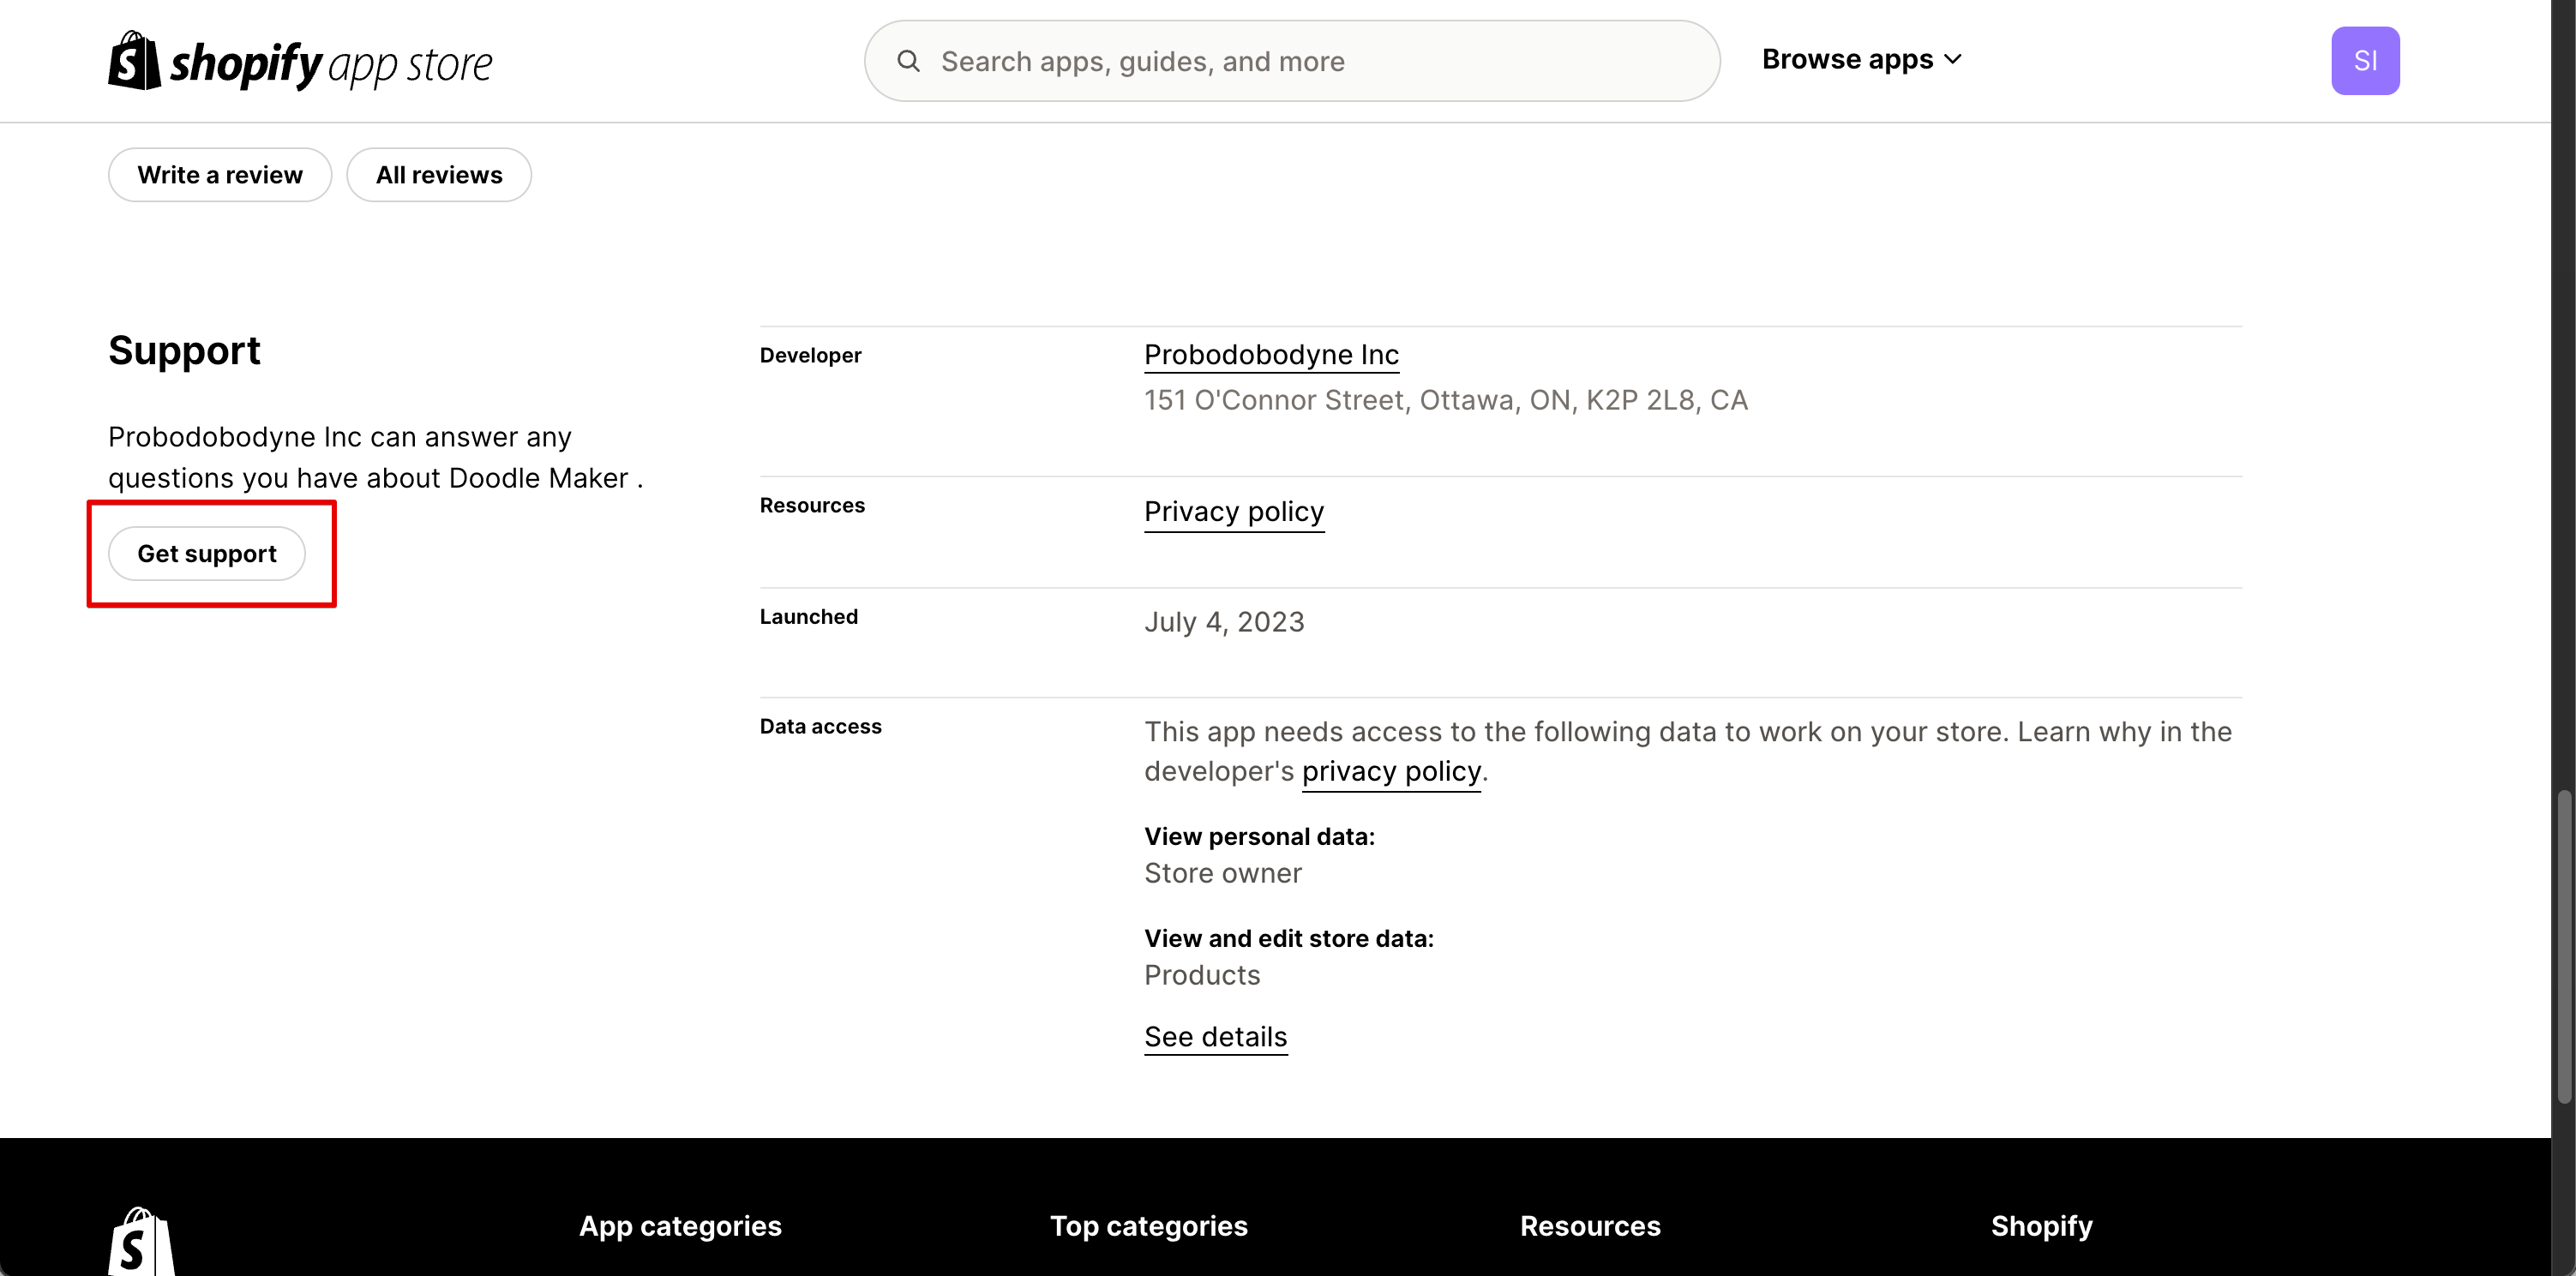Click the Get support button
Screen dimensions: 2576x1276
(207, 554)
